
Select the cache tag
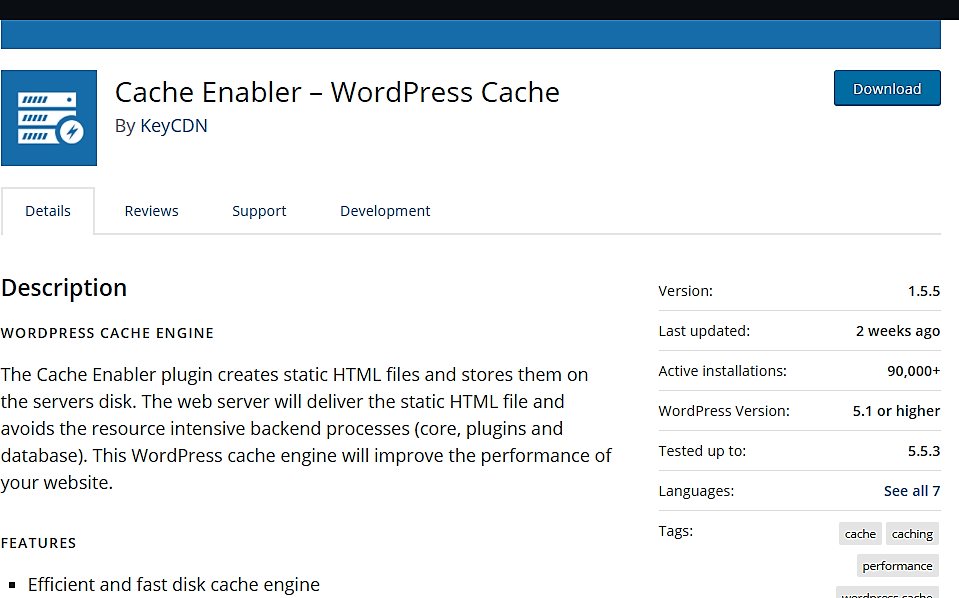coord(860,534)
